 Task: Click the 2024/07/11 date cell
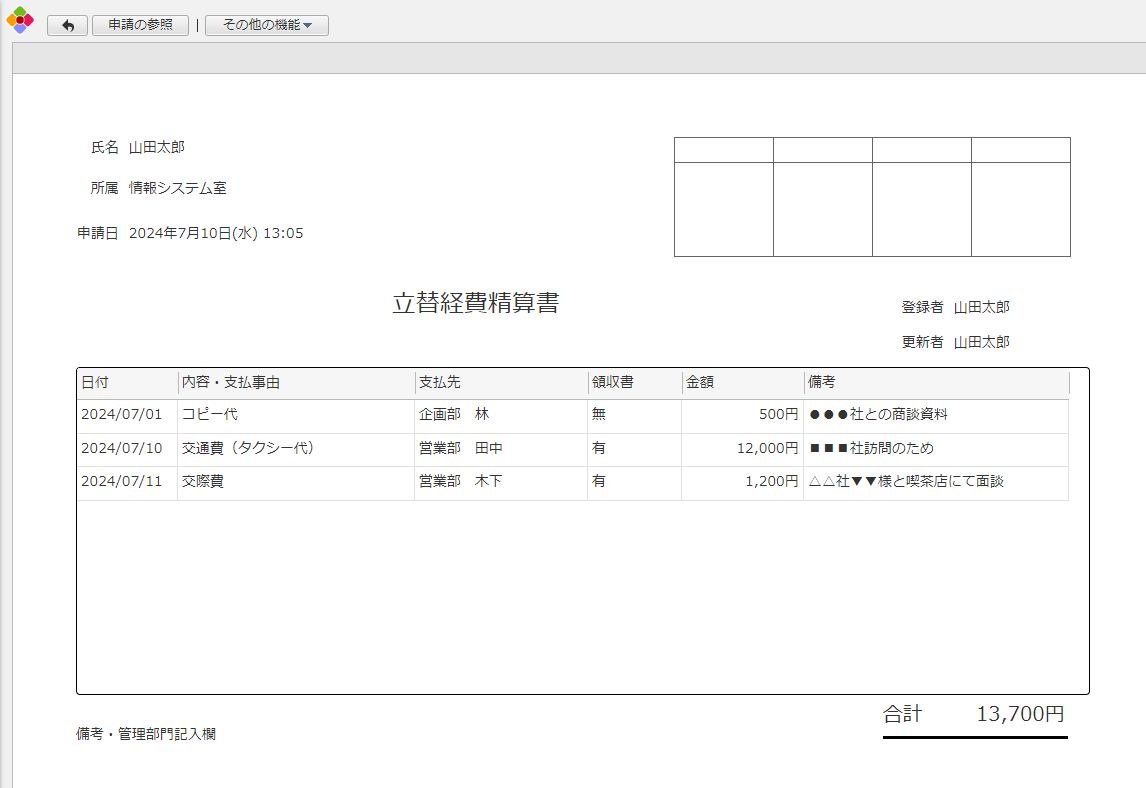pyautogui.click(x=121, y=481)
